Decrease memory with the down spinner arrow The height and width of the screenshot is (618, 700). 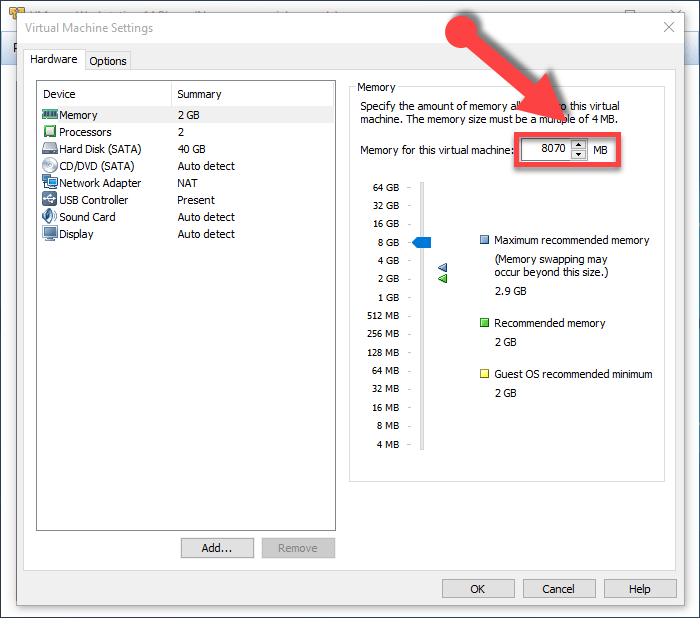(x=578, y=155)
